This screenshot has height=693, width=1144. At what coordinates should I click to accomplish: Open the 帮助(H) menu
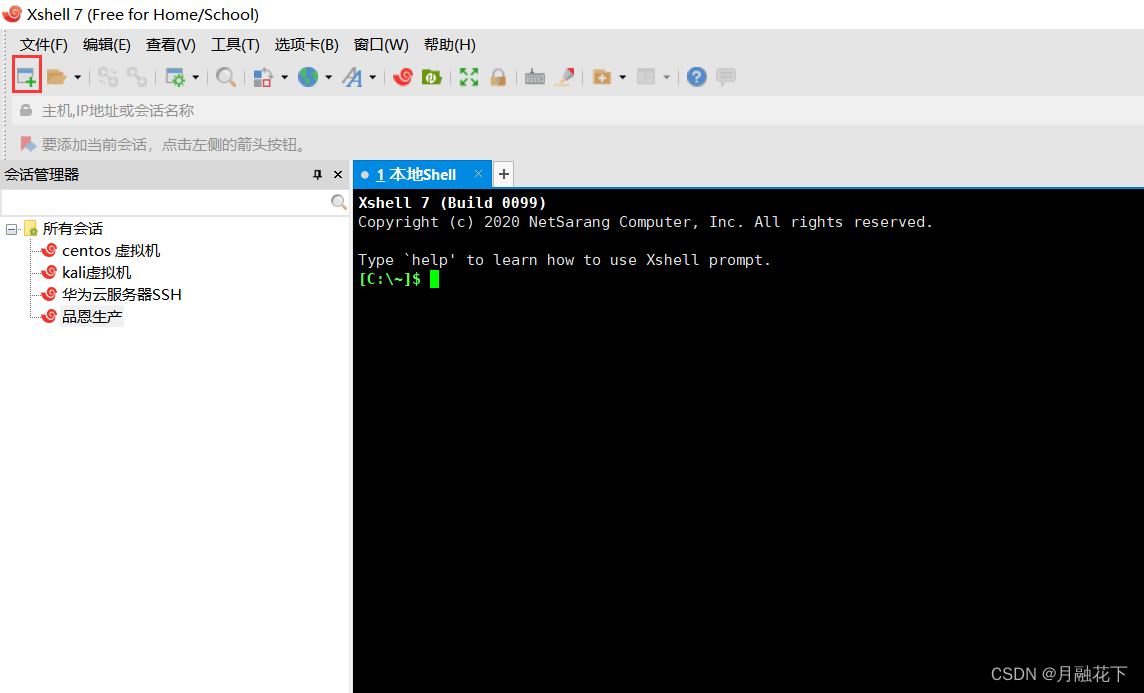(449, 45)
